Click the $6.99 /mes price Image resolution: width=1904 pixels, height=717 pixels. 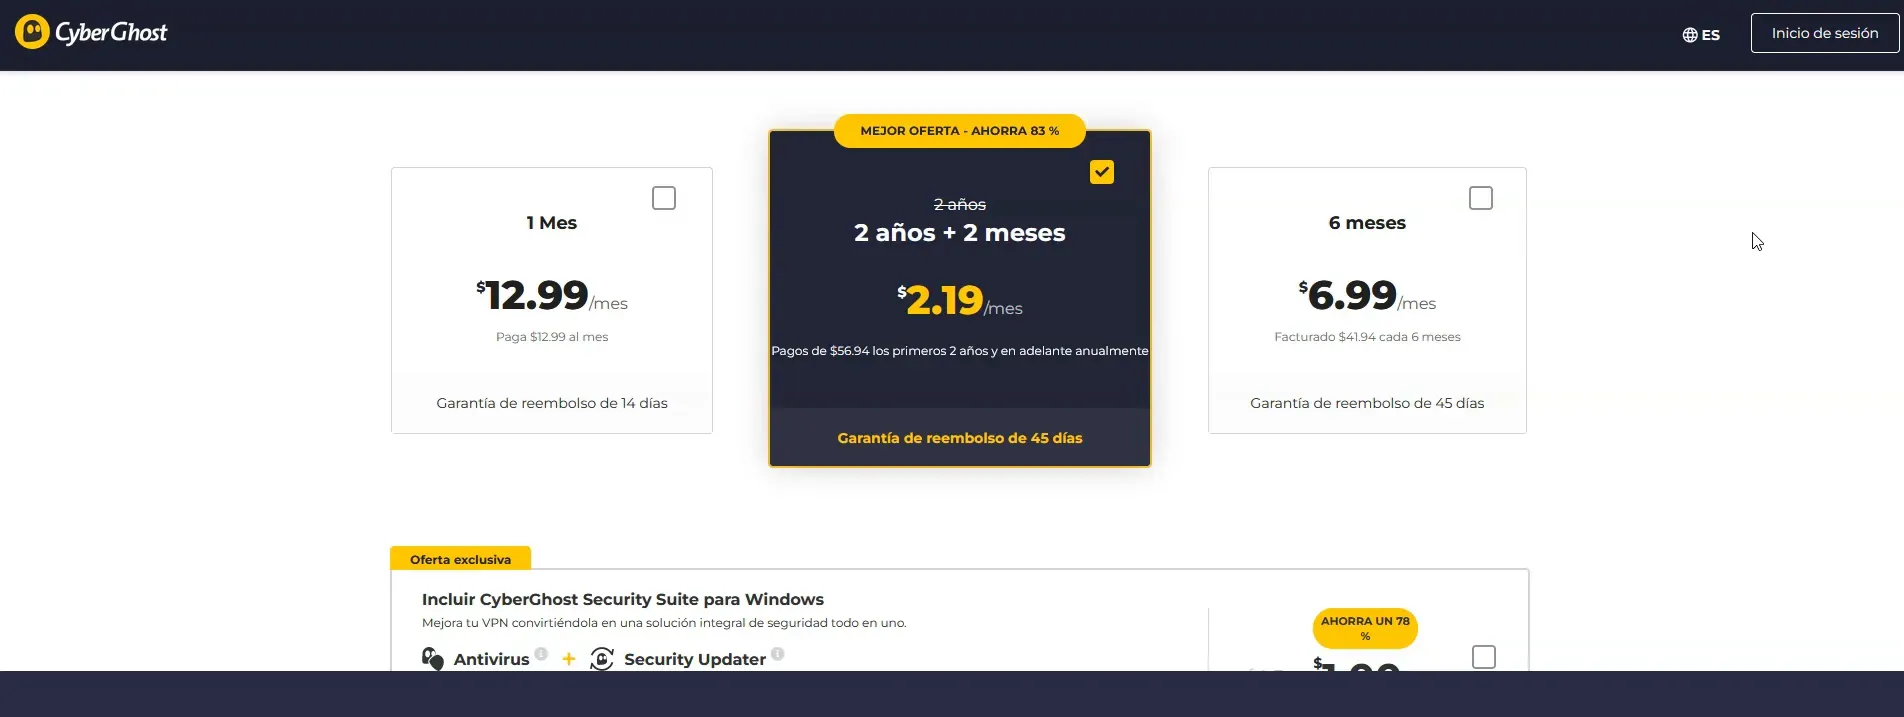[1367, 295]
